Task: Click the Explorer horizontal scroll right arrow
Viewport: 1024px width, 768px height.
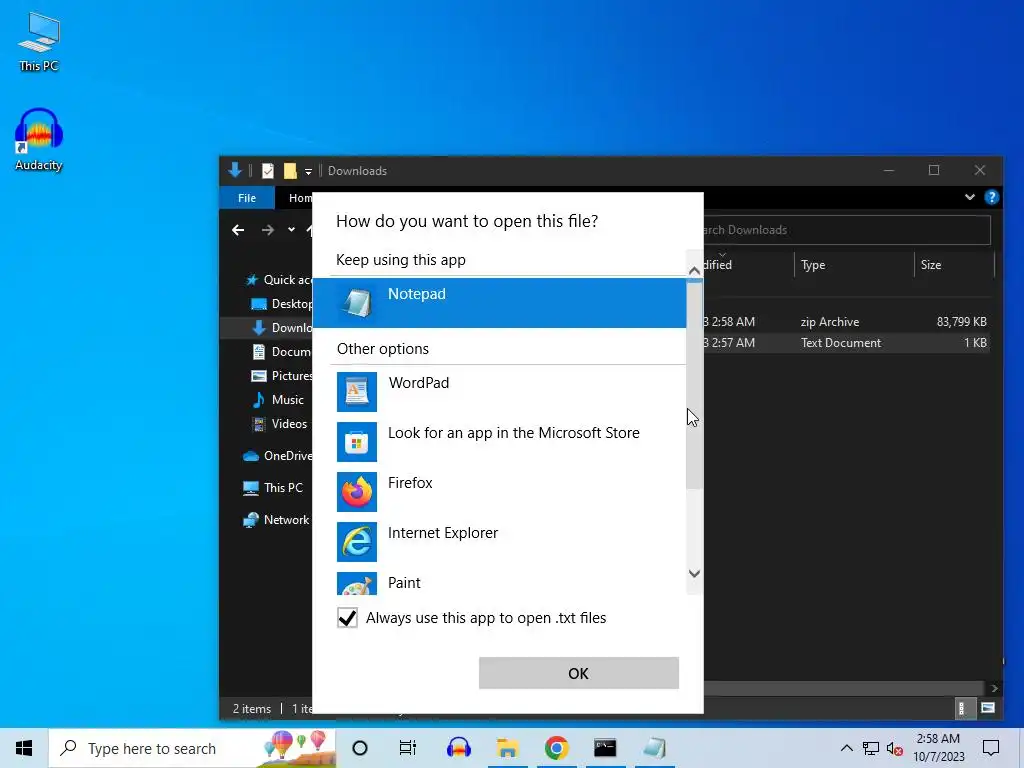Action: coord(994,688)
